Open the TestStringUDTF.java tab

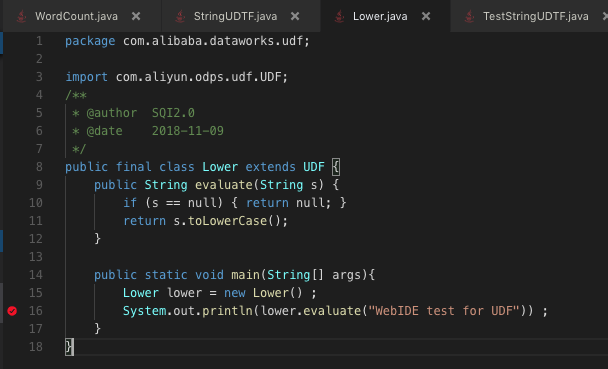point(535,16)
